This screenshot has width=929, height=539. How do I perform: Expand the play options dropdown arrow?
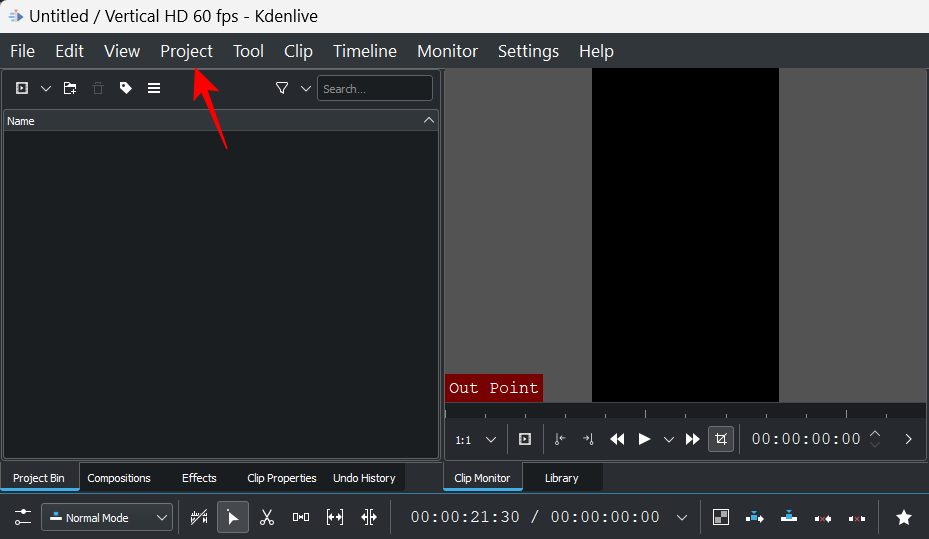(669, 439)
